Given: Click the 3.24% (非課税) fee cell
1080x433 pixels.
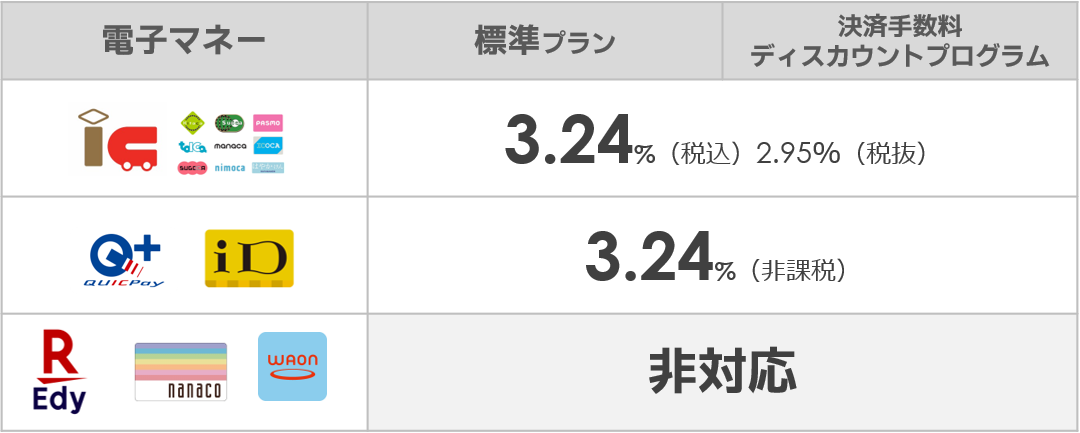Looking at the screenshot, I should tap(723, 255).
